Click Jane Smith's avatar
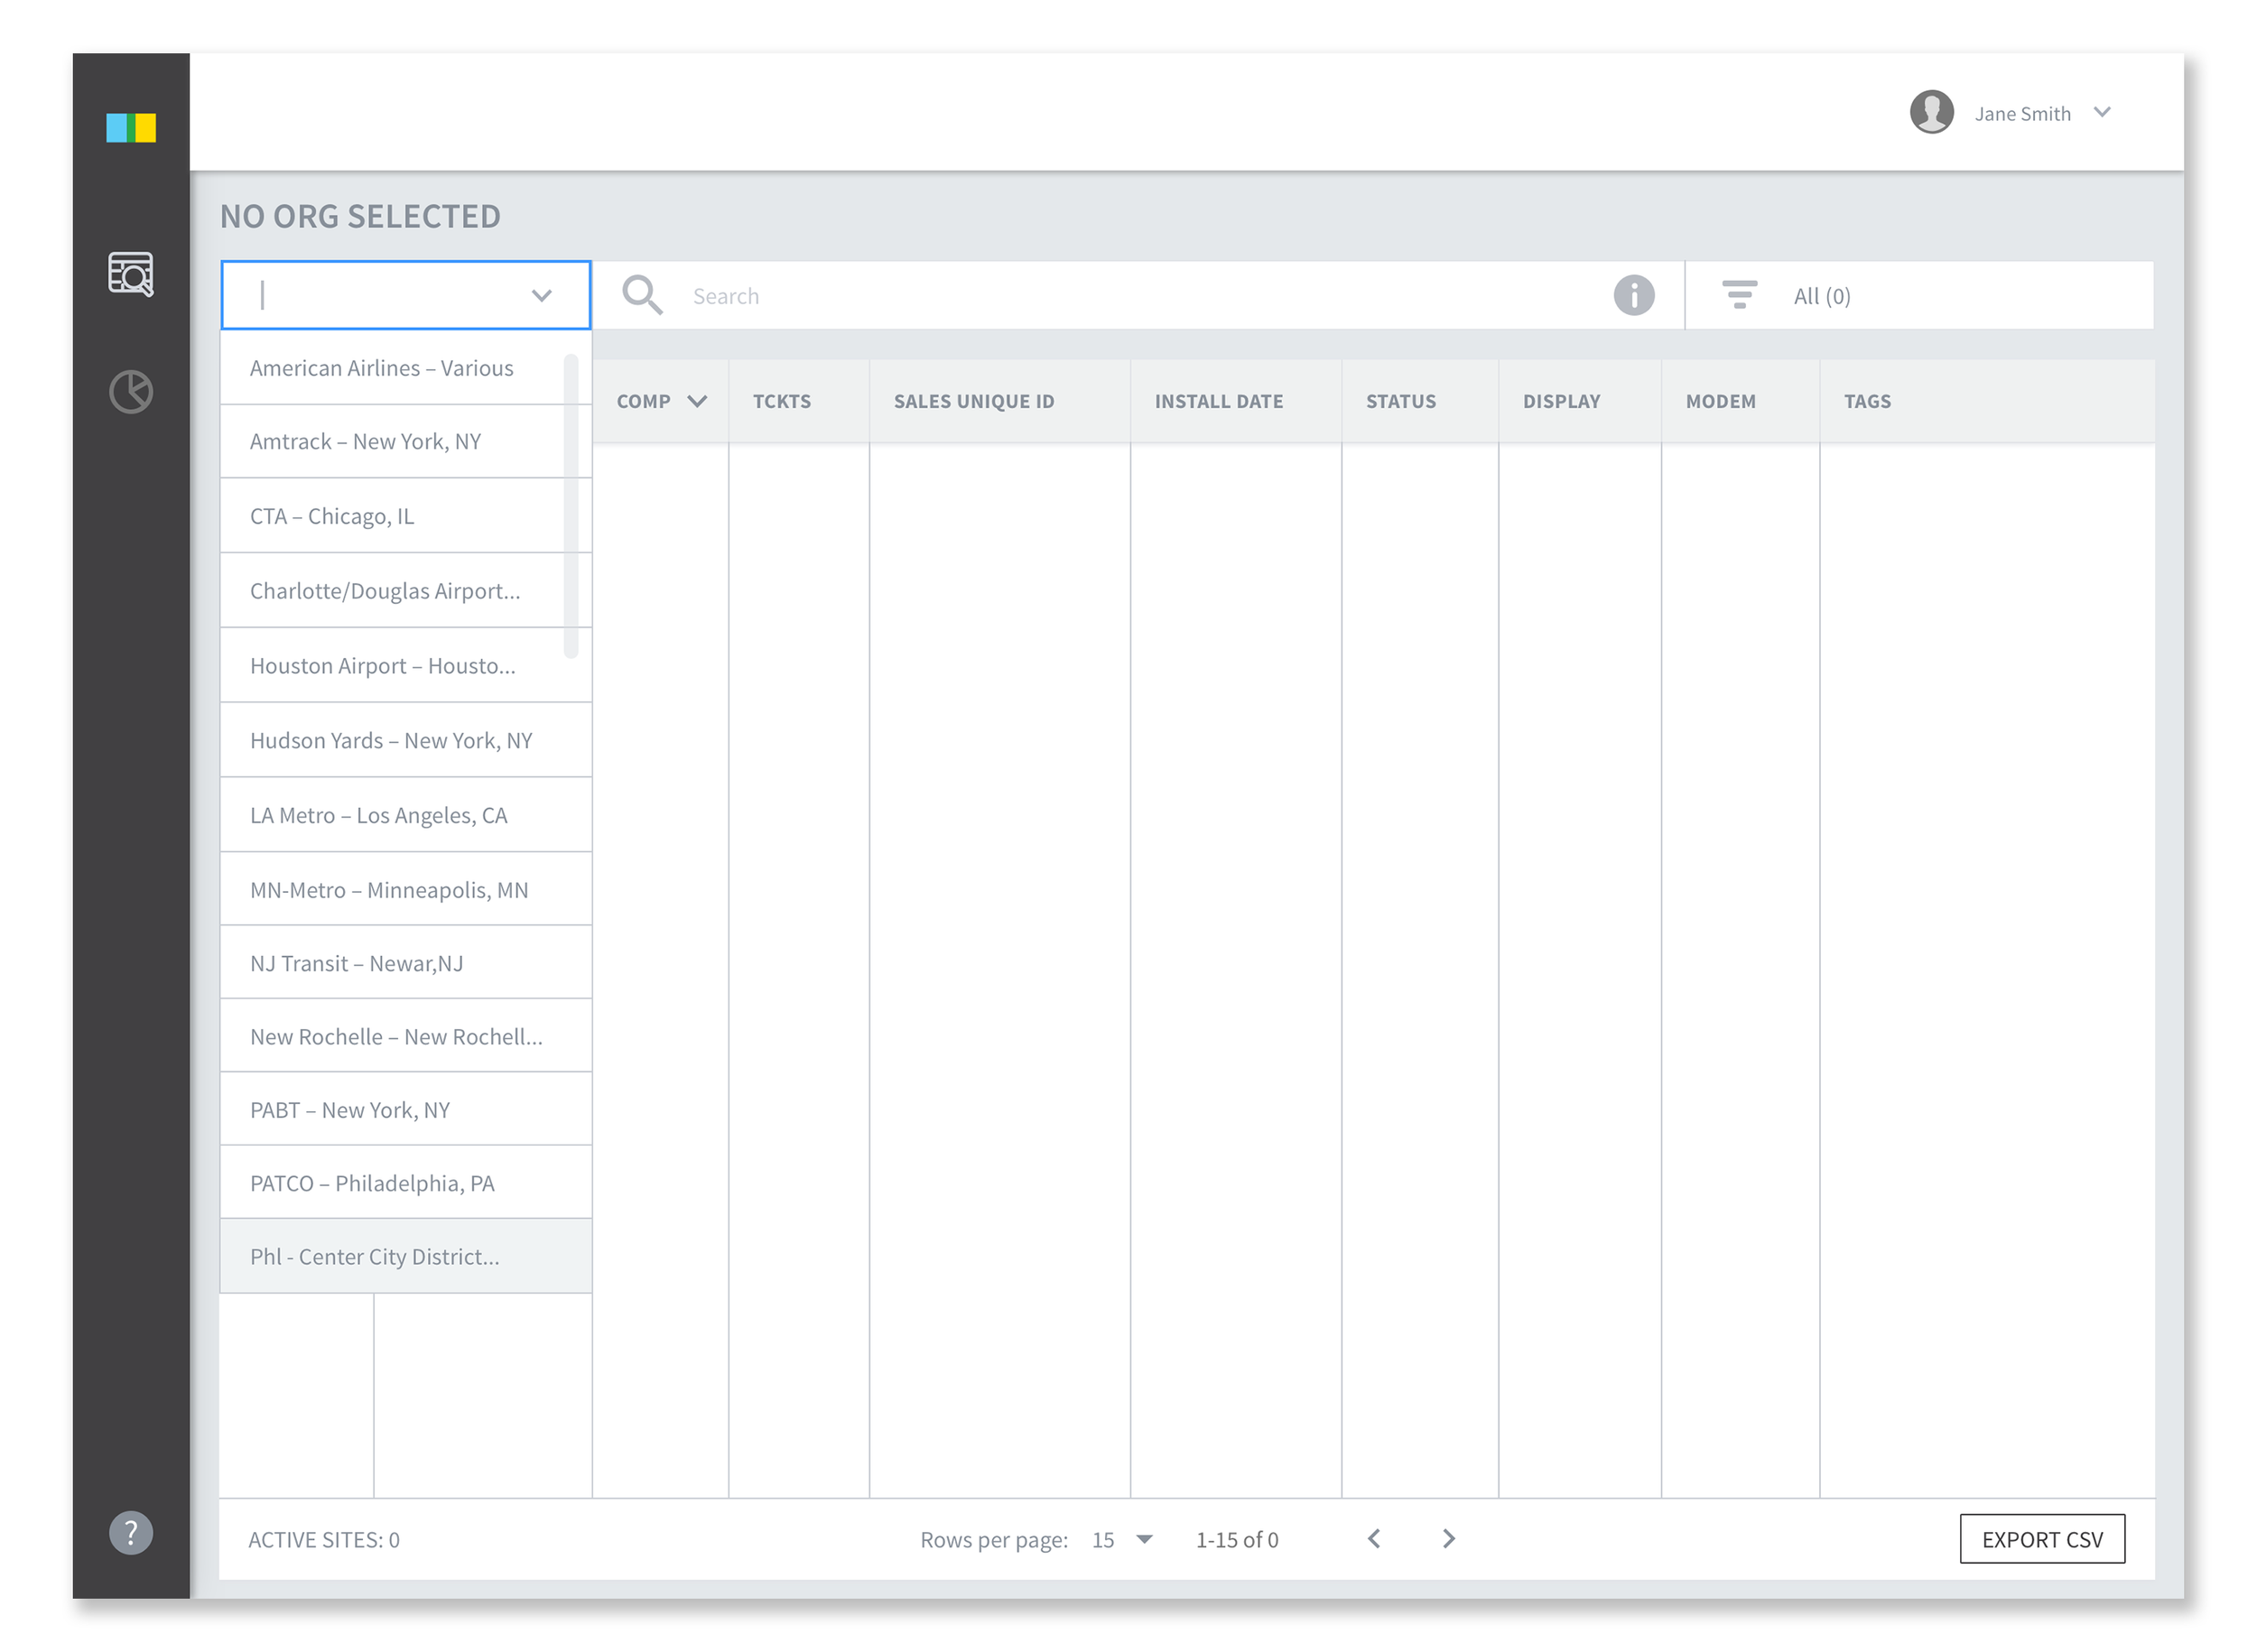Screen dimensions: 2257x1652 1931,112
